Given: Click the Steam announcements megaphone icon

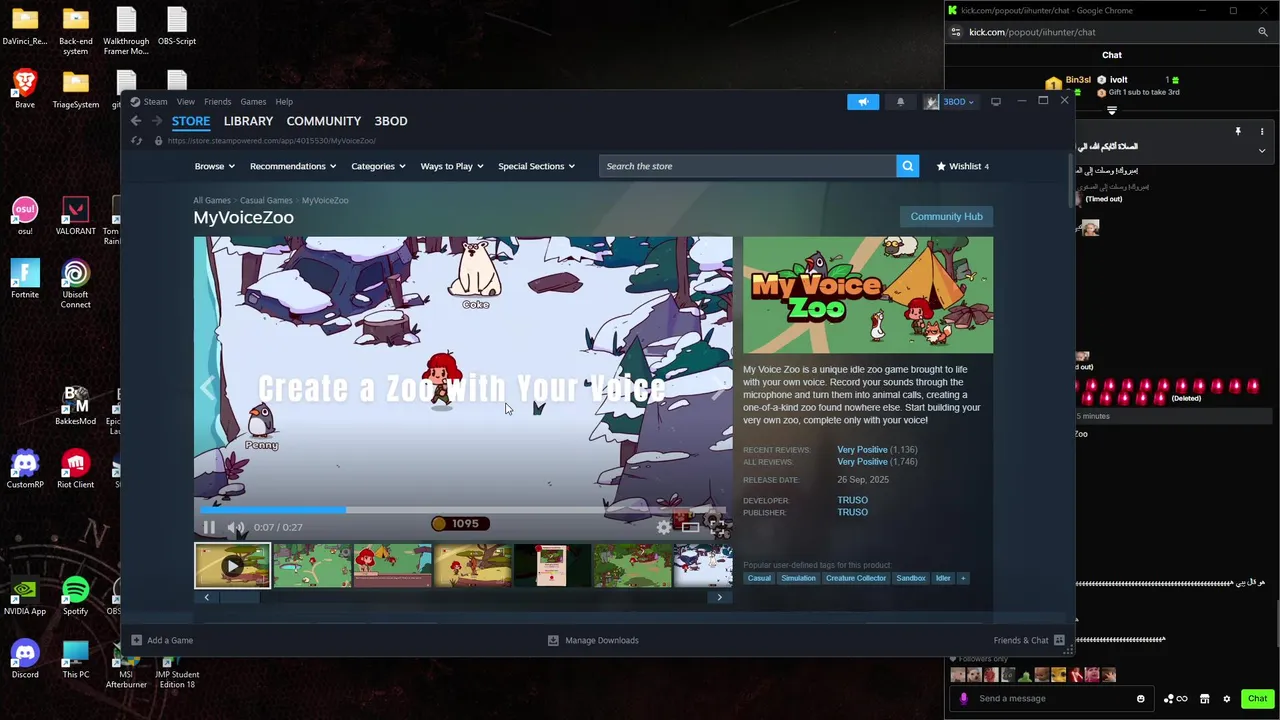Looking at the screenshot, I should [x=863, y=101].
